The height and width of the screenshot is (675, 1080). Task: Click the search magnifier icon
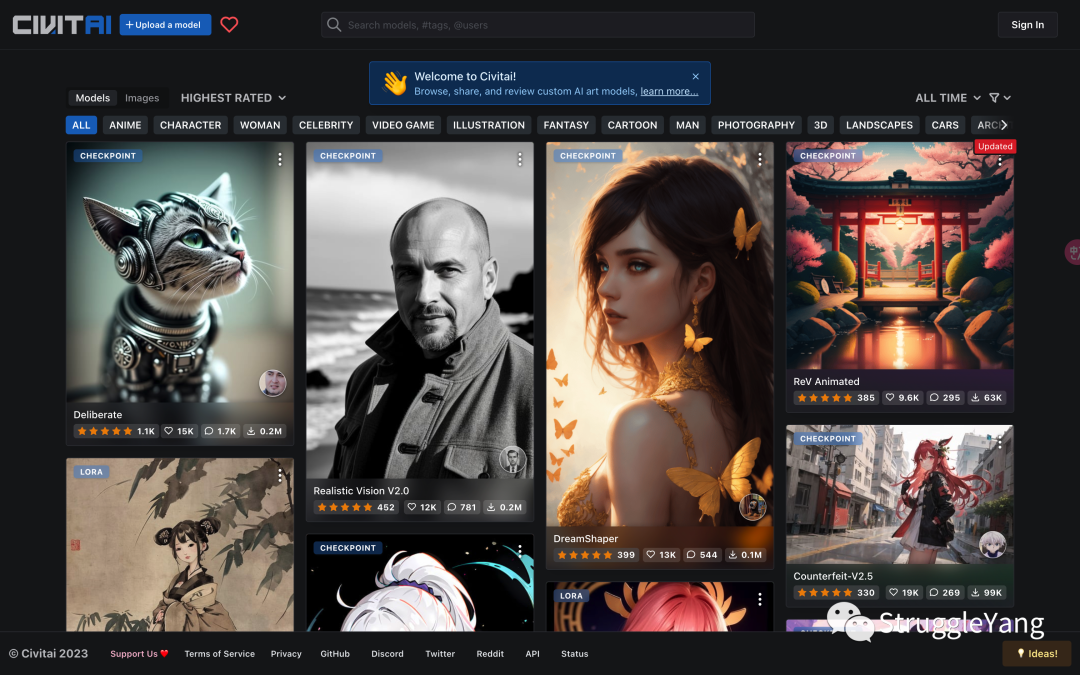[x=334, y=25]
